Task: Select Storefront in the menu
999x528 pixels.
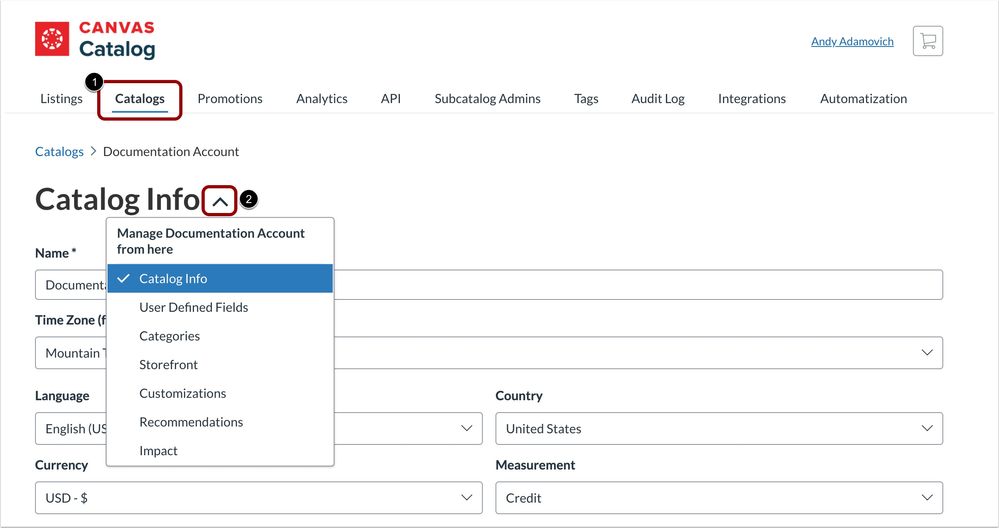Action: [x=220, y=364]
